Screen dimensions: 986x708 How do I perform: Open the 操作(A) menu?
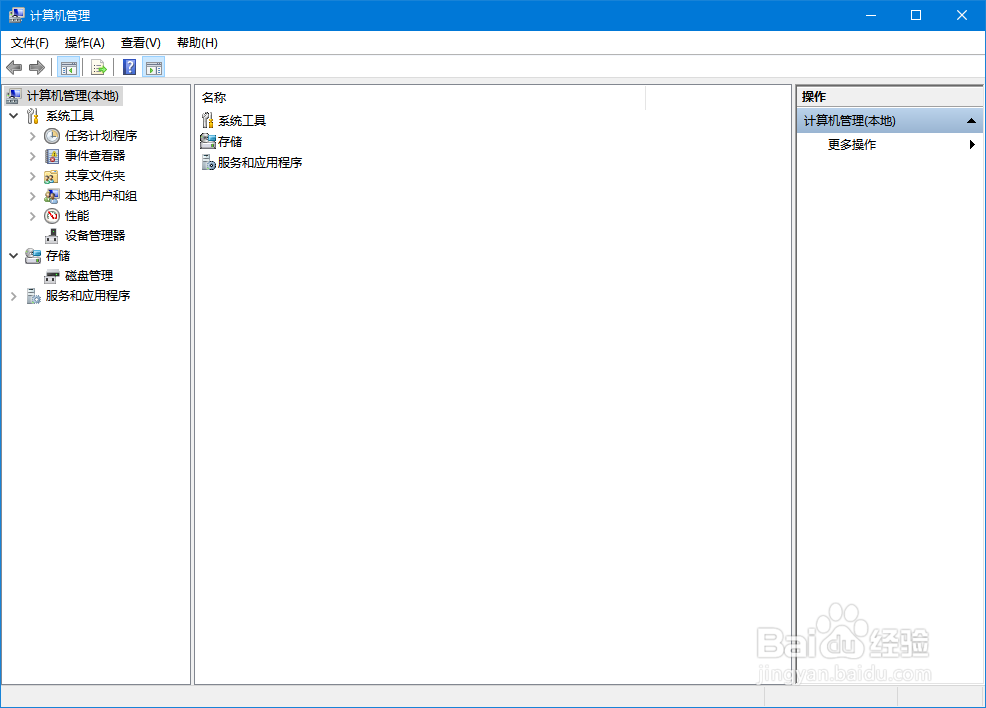click(84, 43)
